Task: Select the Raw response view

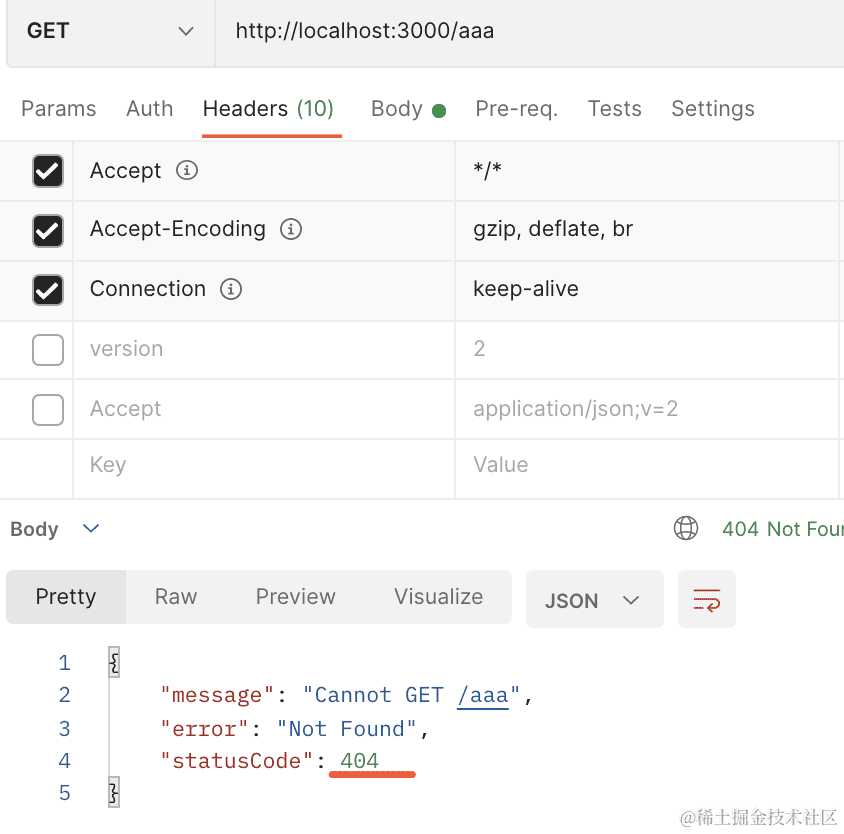Action: click(x=176, y=597)
